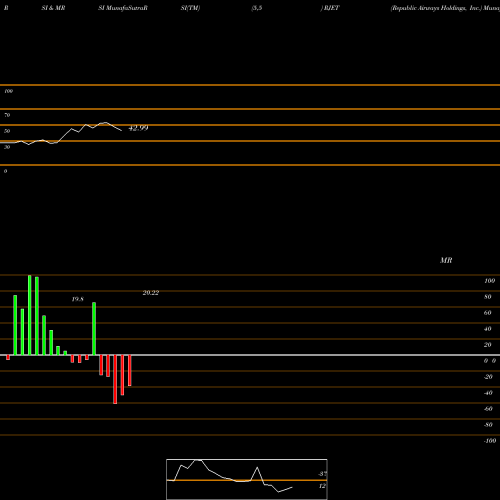Click the 0 level label on RSI axis
The image size is (500, 500).
[5, 171]
